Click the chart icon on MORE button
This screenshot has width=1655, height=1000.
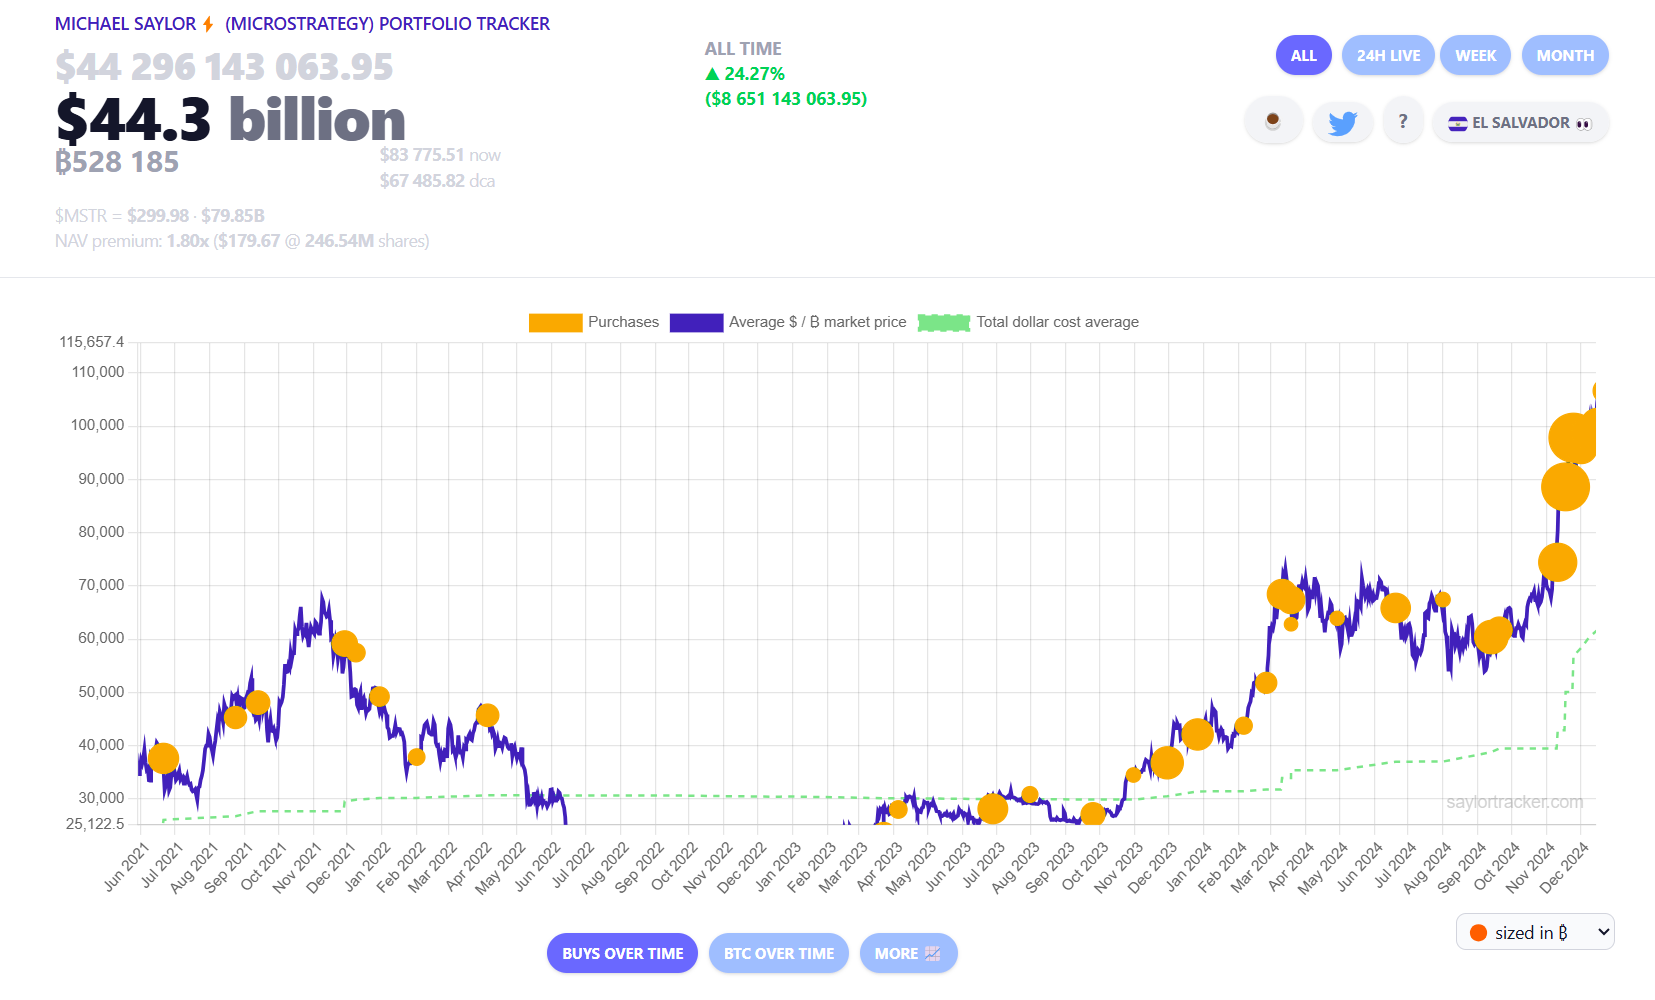tap(933, 954)
